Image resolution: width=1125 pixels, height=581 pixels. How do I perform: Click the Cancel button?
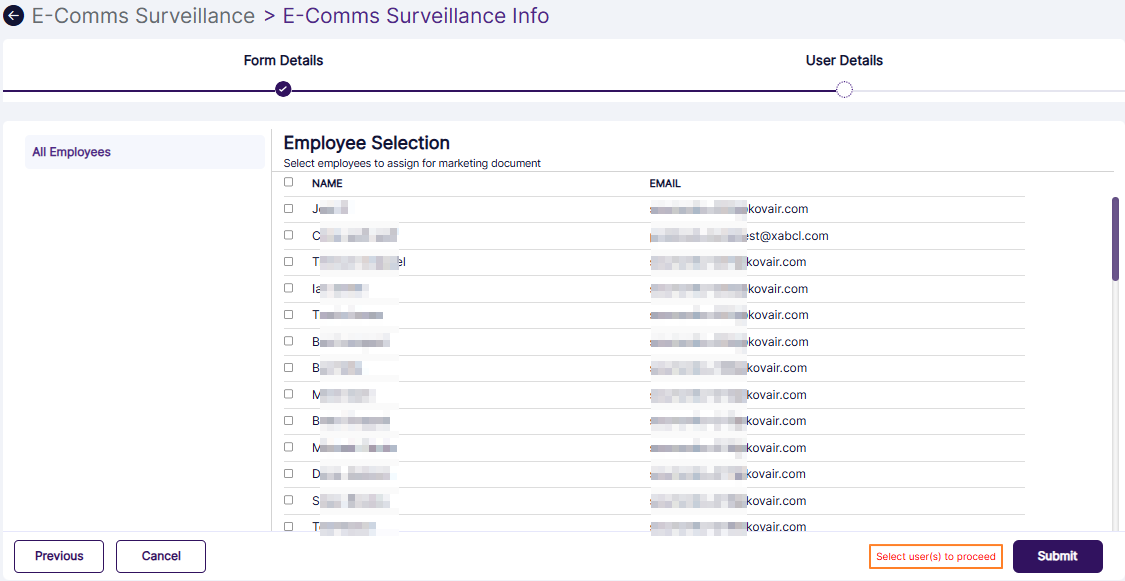[x=160, y=556]
